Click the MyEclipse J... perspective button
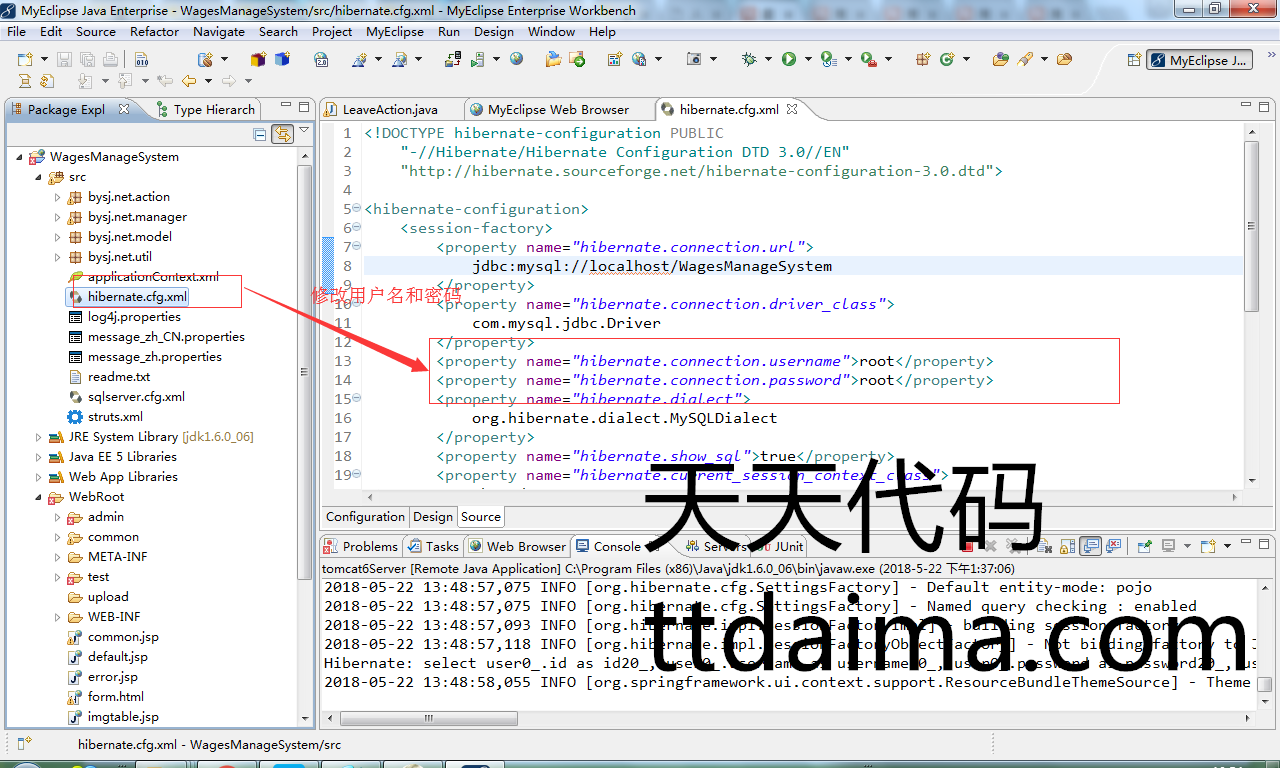 (1200, 60)
